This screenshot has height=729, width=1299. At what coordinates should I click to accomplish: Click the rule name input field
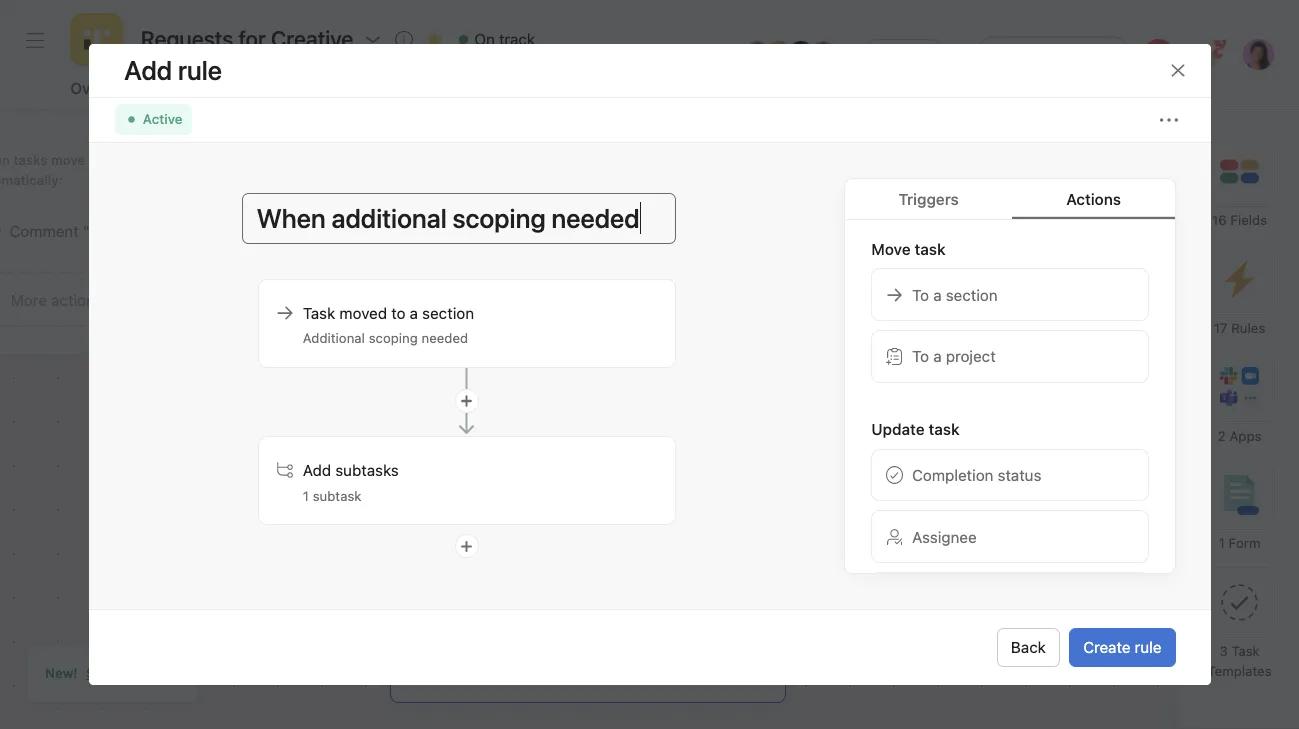click(x=459, y=218)
